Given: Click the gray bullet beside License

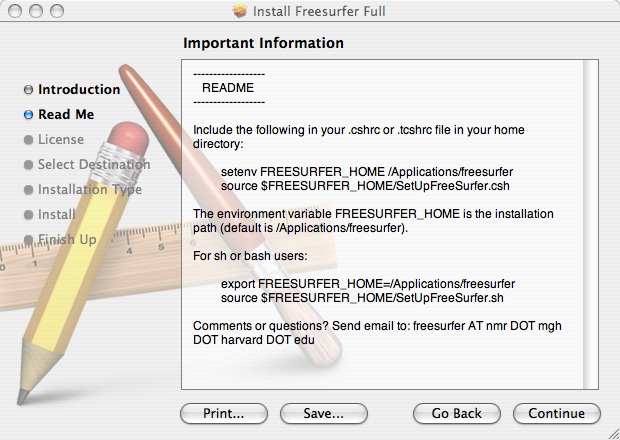Looking at the screenshot, I should click(28, 140).
